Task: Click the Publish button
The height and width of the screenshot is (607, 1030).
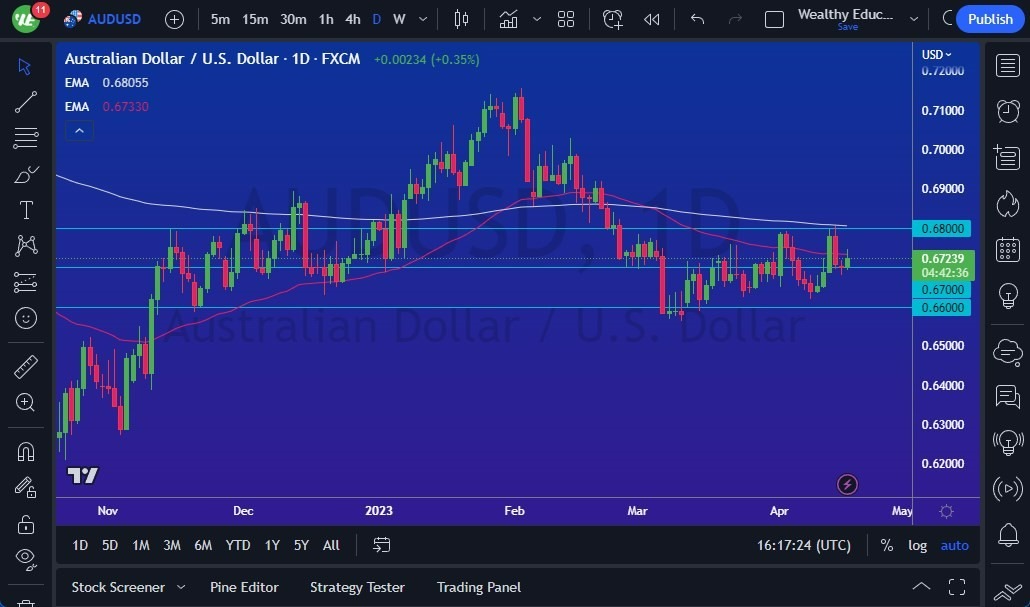Action: 989,18
